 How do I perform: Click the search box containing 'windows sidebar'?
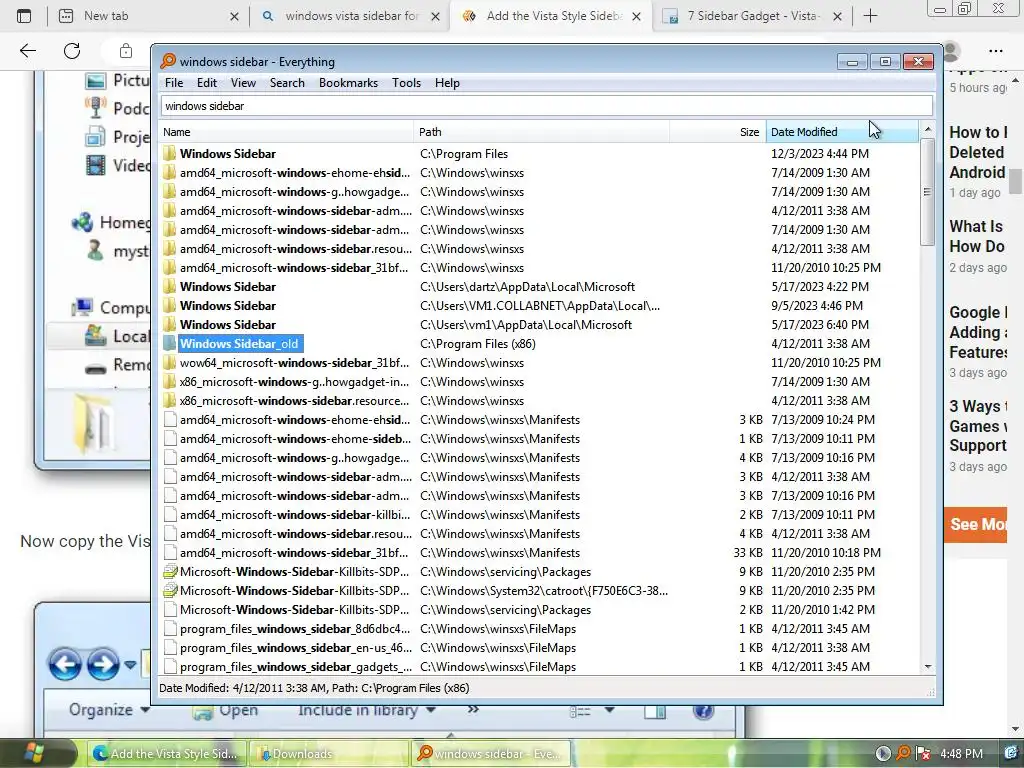click(x=547, y=106)
